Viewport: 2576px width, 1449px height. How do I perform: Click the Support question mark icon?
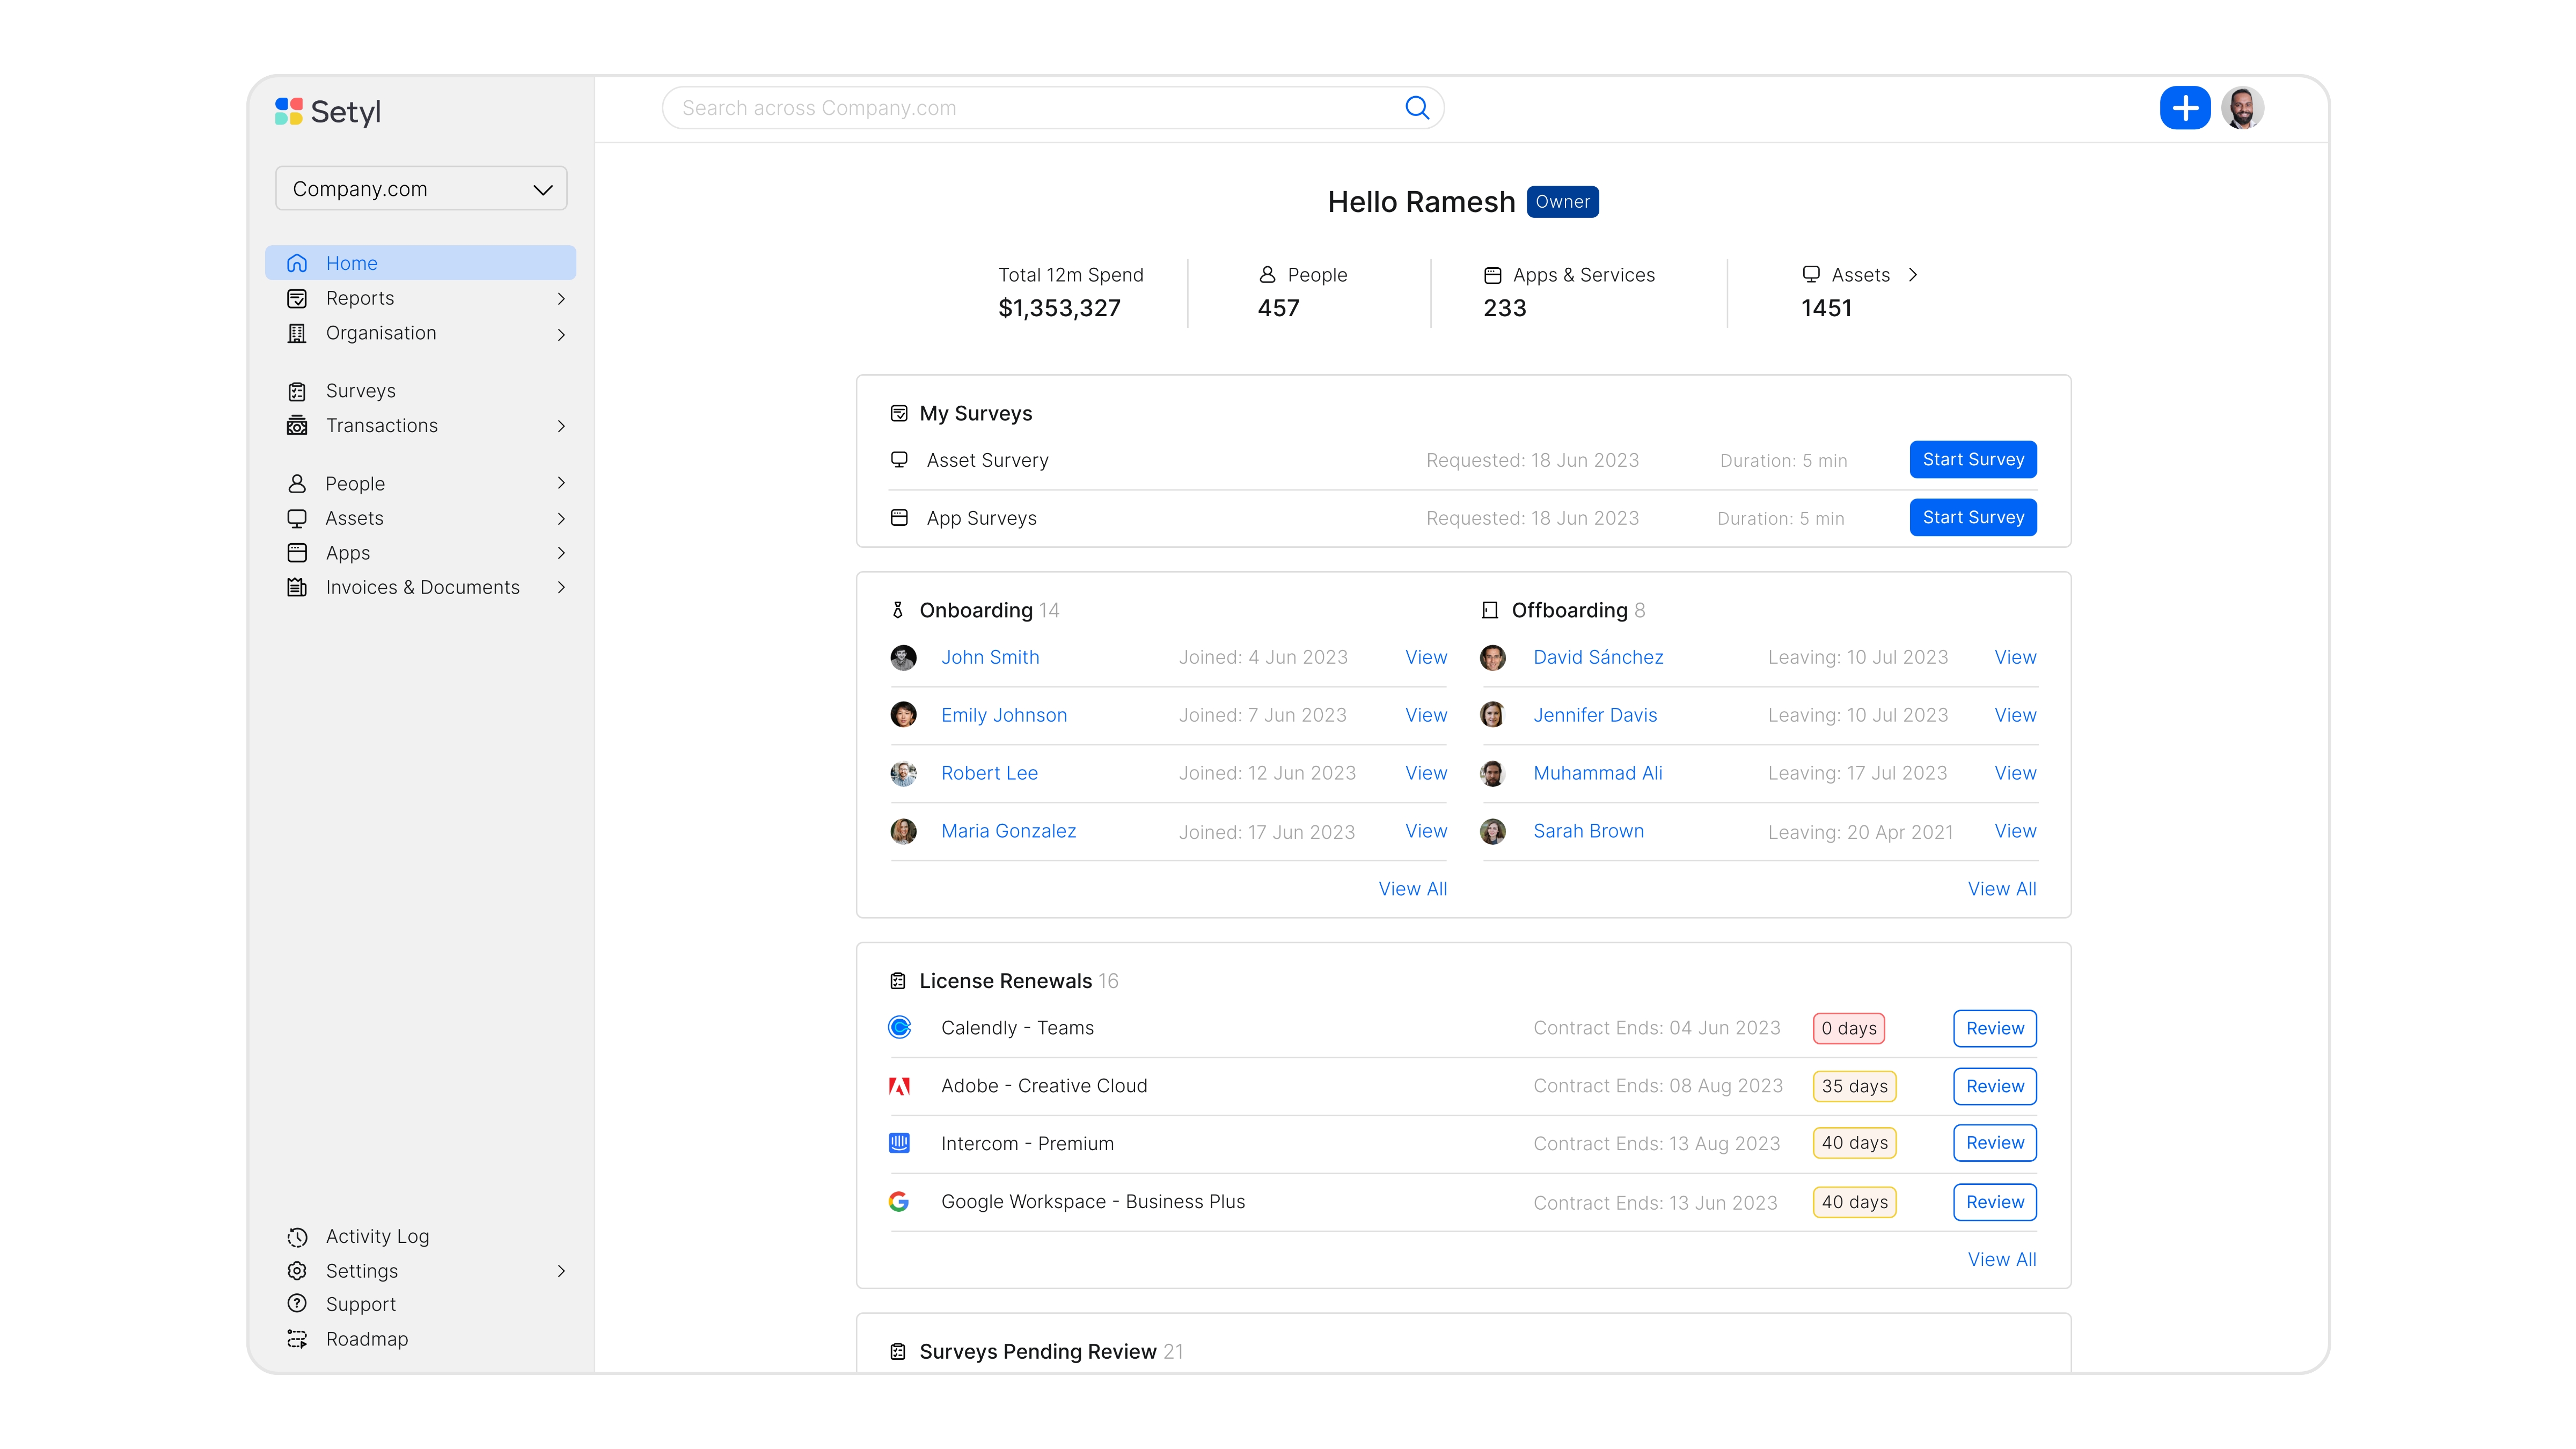pos(297,1304)
